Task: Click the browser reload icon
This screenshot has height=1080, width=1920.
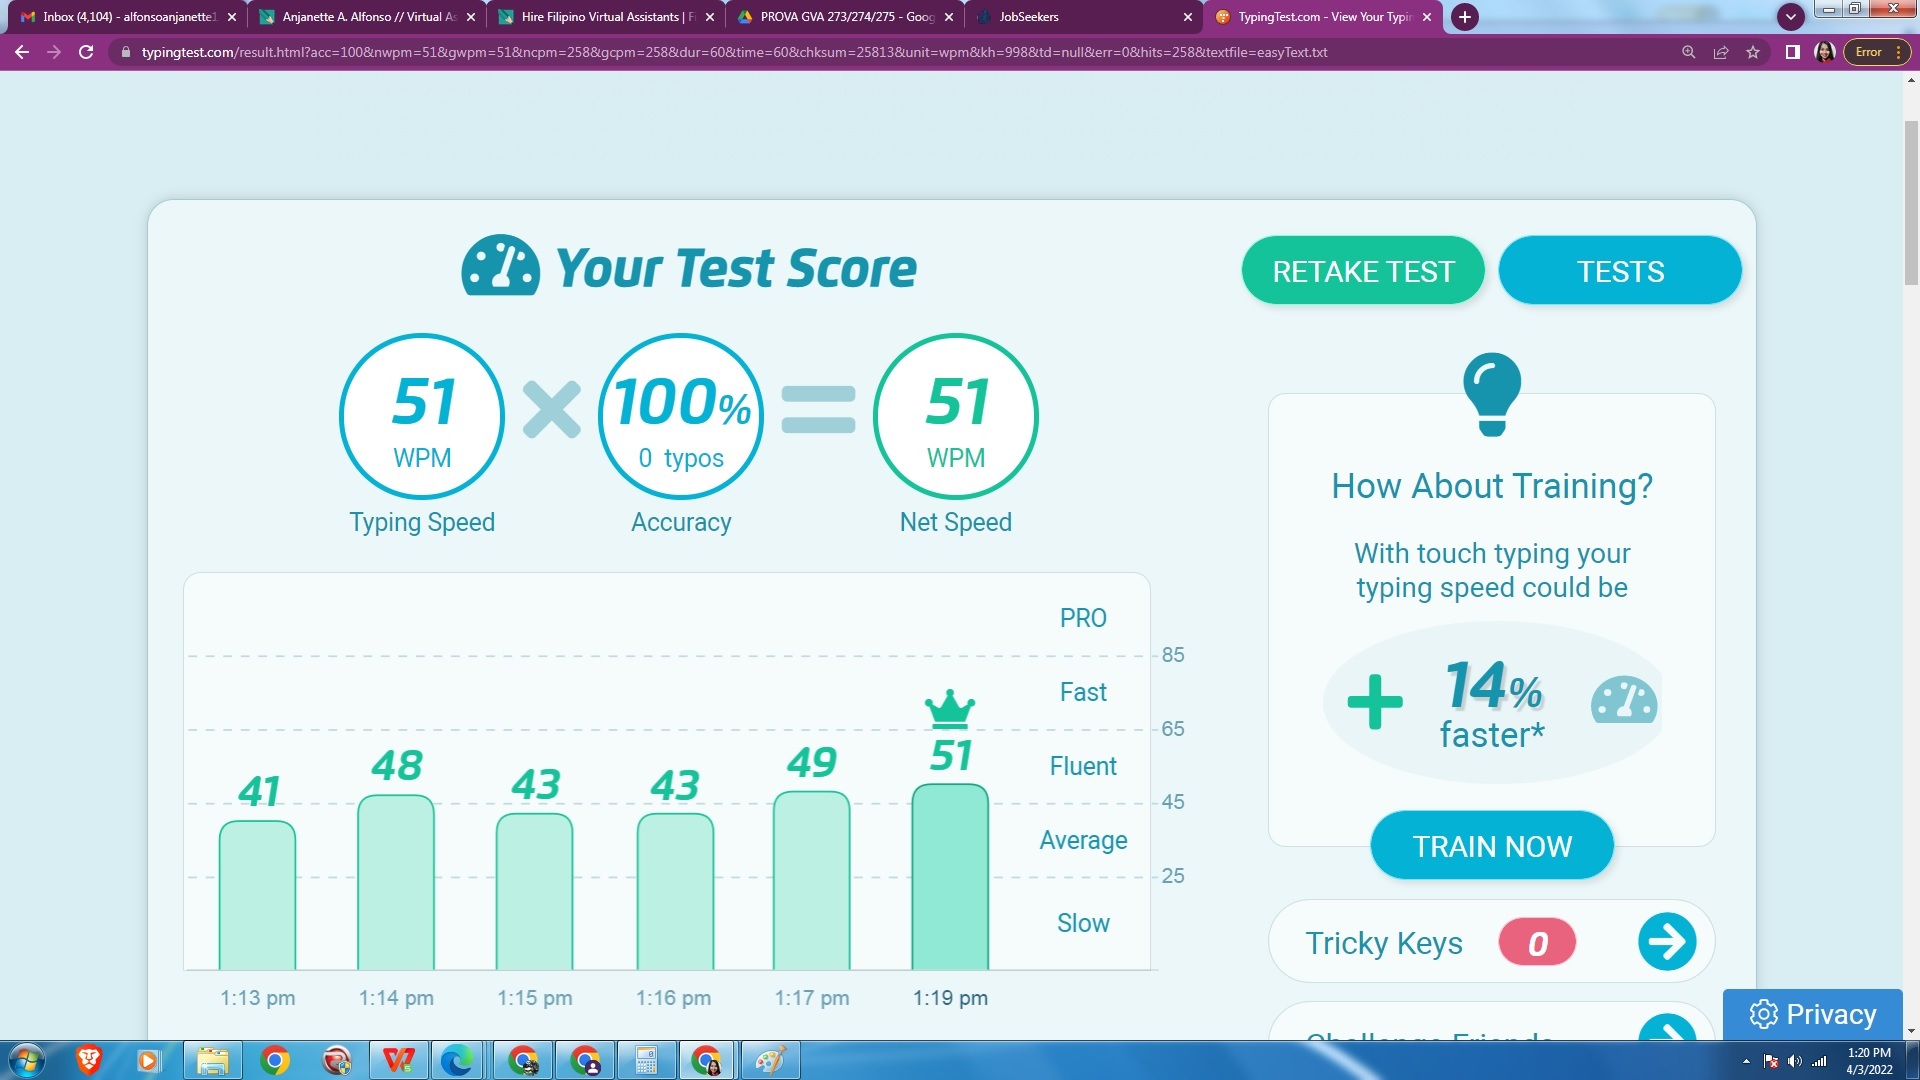Action: (x=86, y=52)
